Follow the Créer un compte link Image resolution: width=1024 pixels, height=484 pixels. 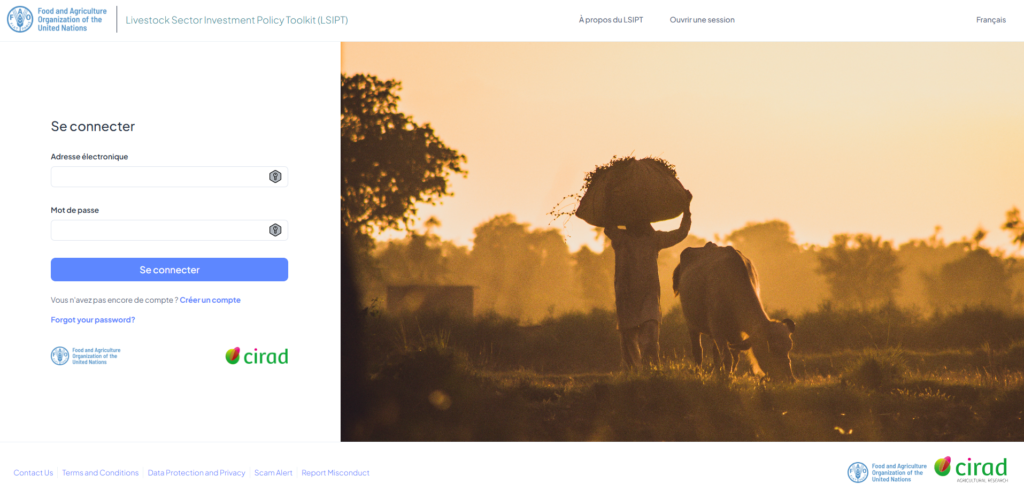coord(210,300)
